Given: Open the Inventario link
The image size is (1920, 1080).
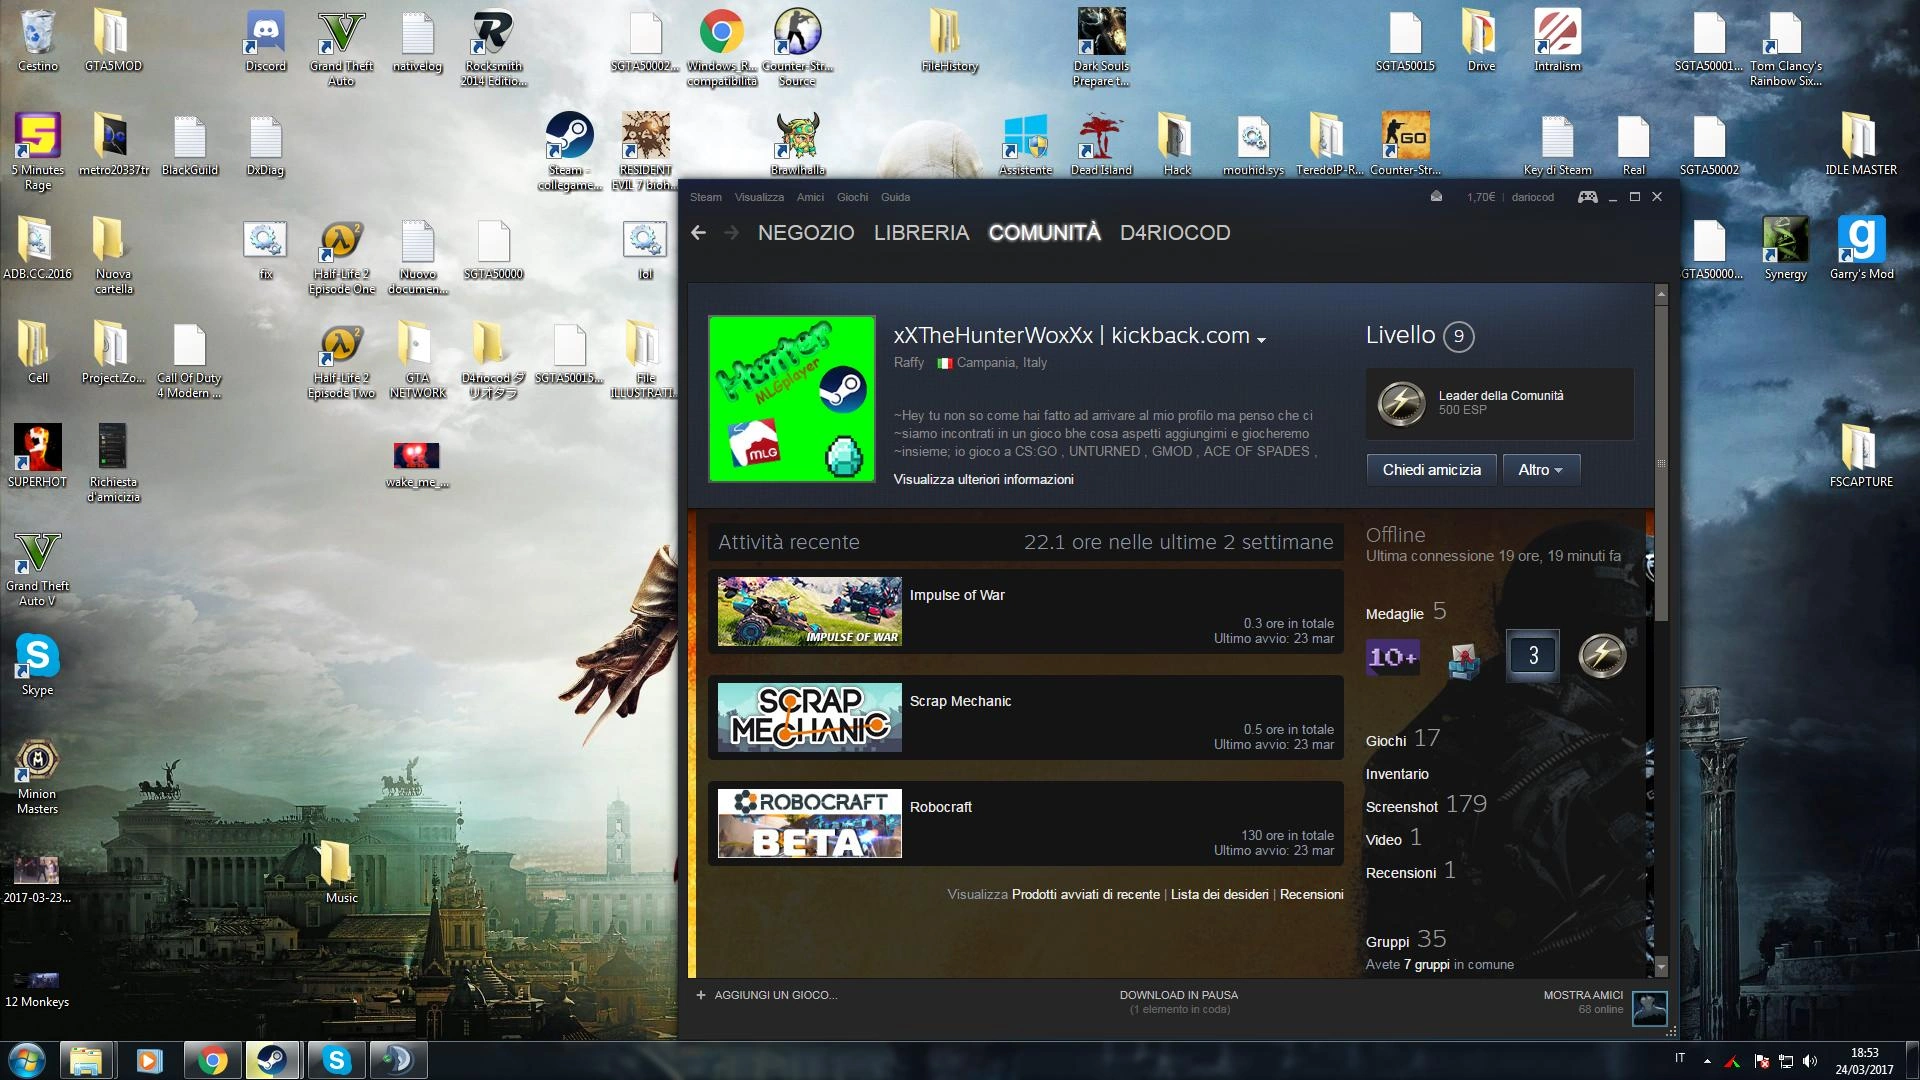Looking at the screenshot, I should click(1397, 774).
